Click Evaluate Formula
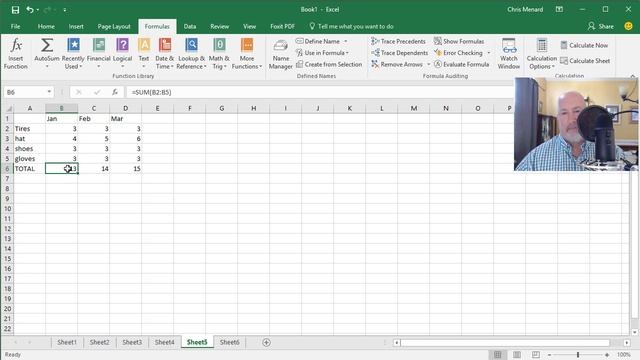640x360 pixels. 462,64
